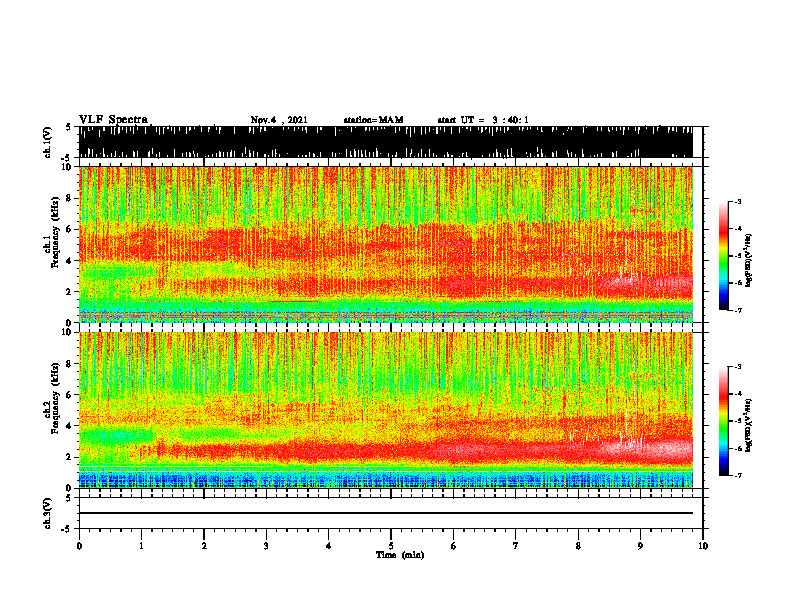The image size is (792, 612).
Task: Click the blue low-frequency band in ch.2 spectrogram
Action: tap(385, 479)
